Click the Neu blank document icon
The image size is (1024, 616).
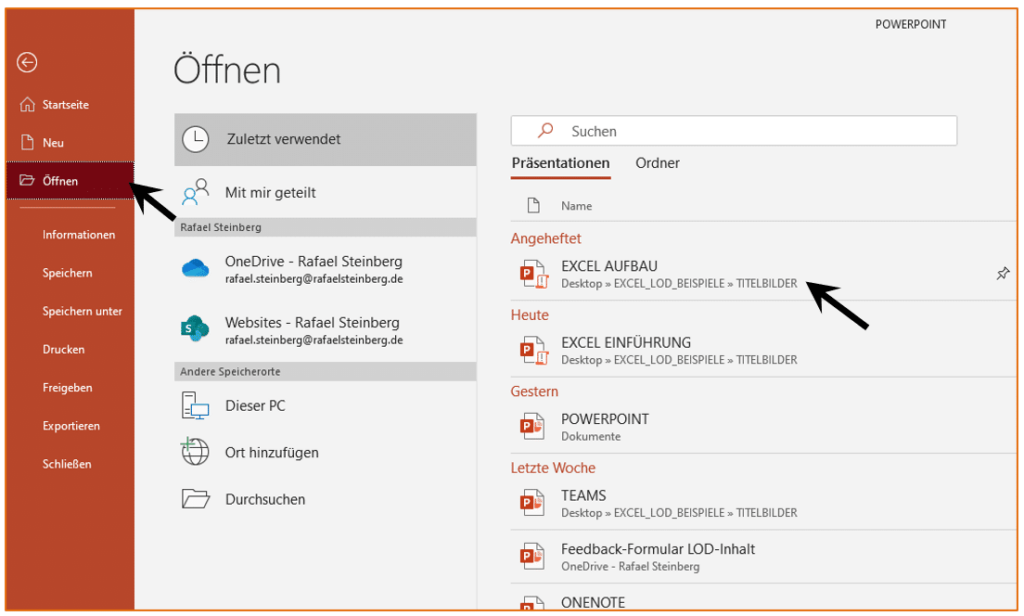tap(27, 142)
